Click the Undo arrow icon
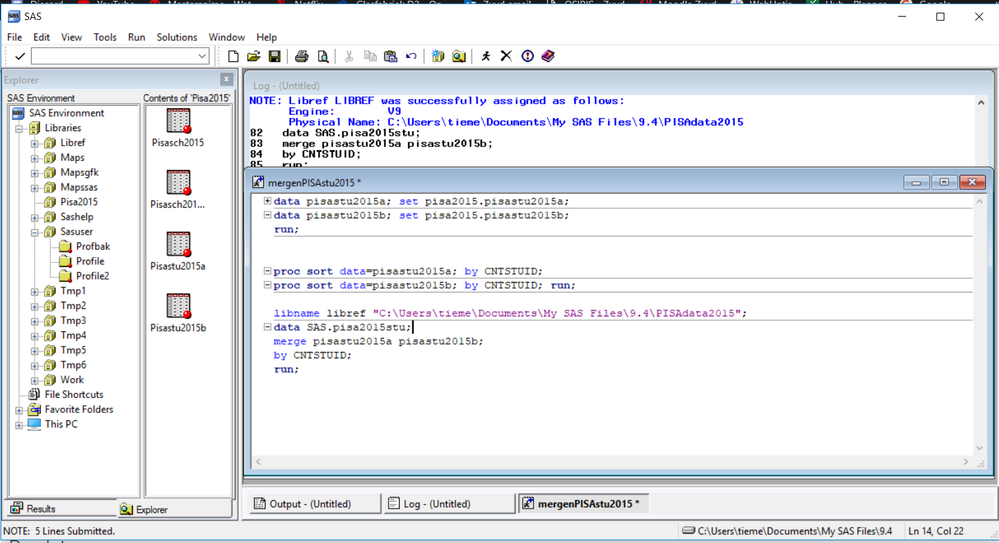The height and width of the screenshot is (543, 999). [411, 57]
